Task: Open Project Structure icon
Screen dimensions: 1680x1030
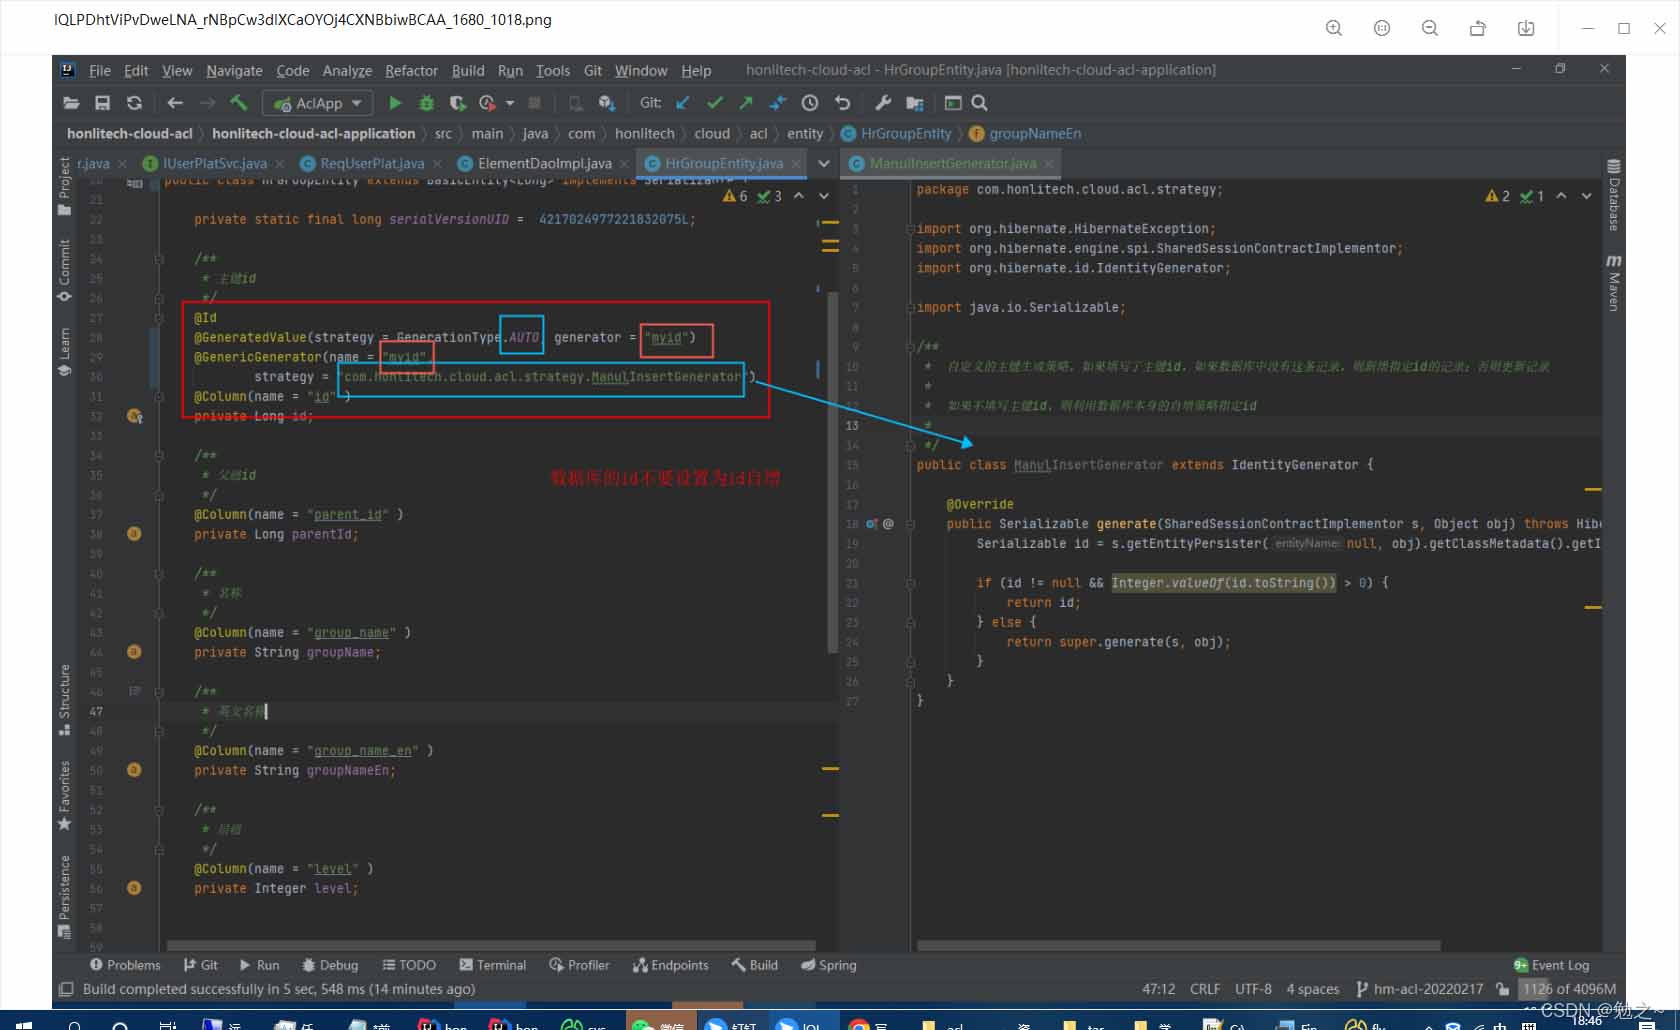Action: [914, 103]
